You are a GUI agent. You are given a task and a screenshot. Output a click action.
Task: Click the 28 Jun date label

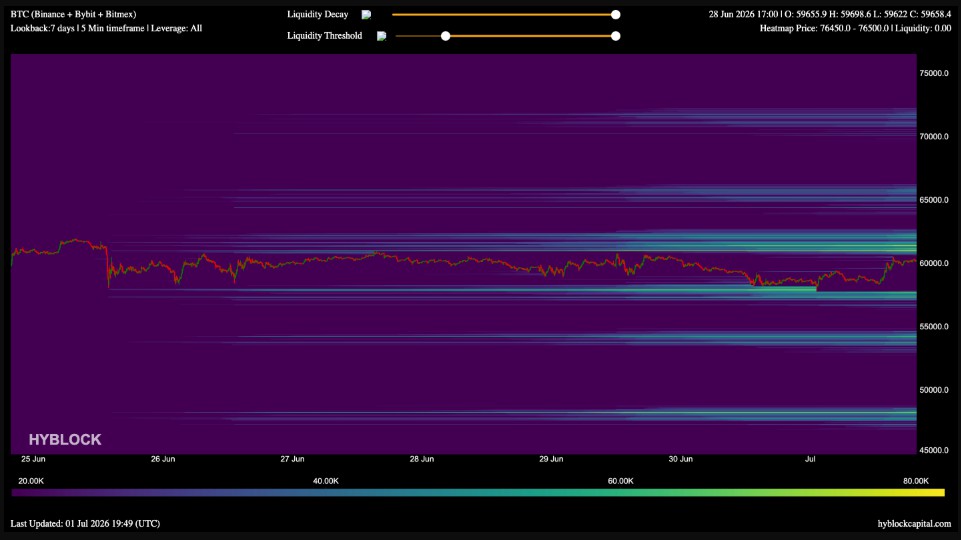(422, 459)
